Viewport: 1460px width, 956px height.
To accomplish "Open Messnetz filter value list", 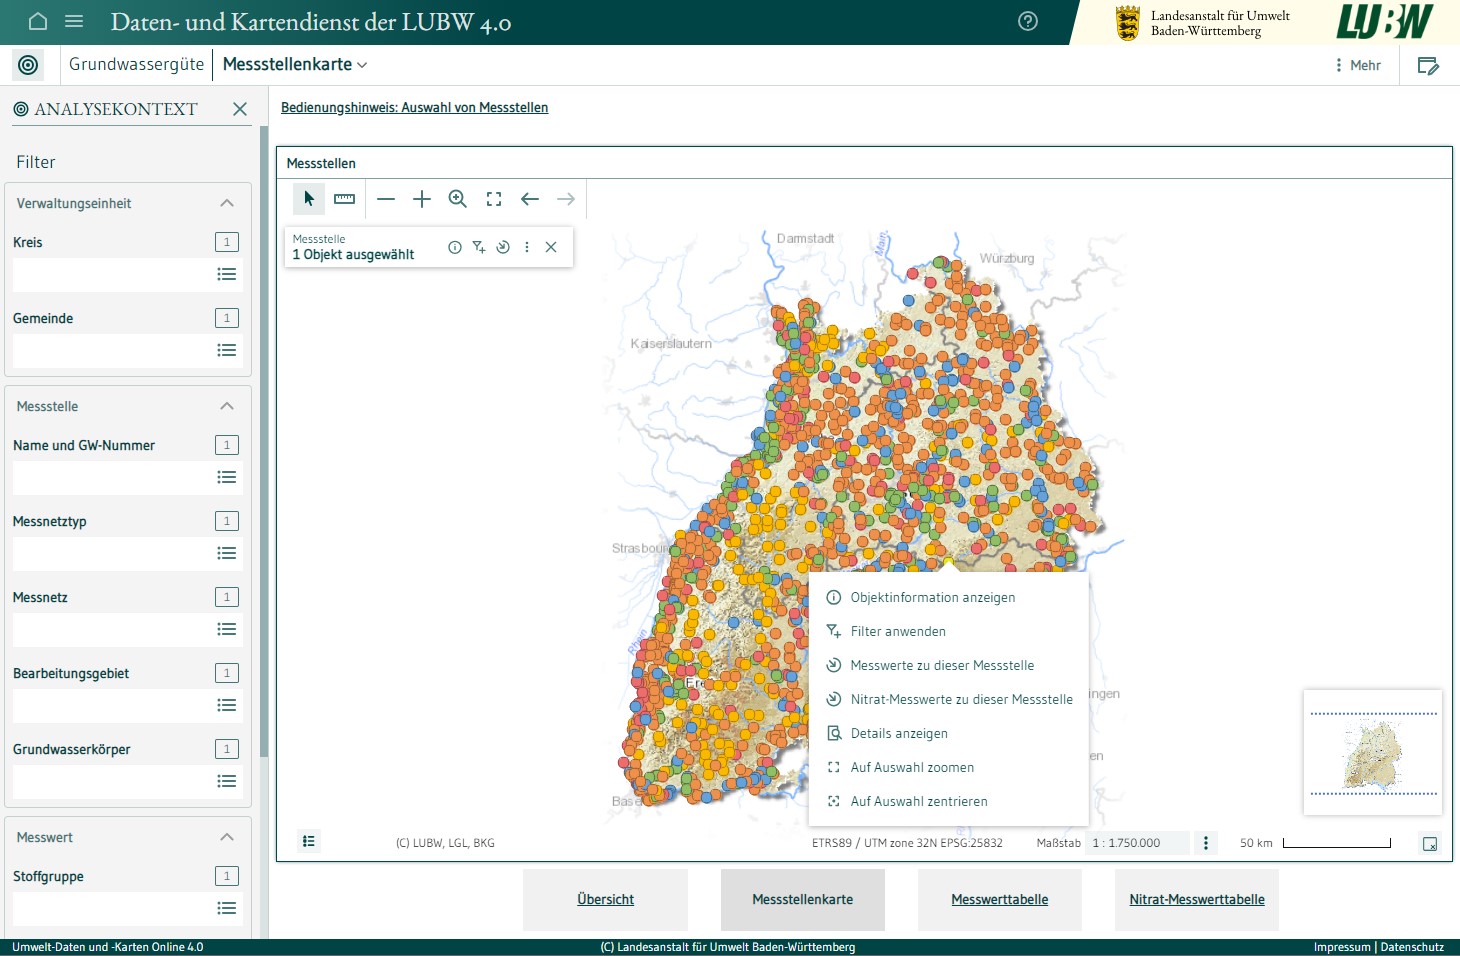I will (227, 629).
